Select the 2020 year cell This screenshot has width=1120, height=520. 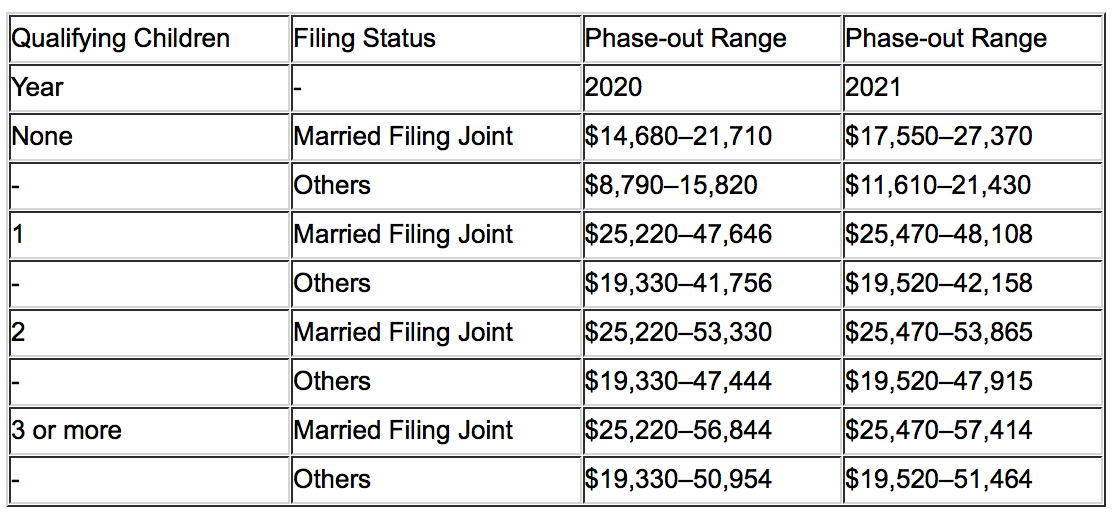[711, 87]
